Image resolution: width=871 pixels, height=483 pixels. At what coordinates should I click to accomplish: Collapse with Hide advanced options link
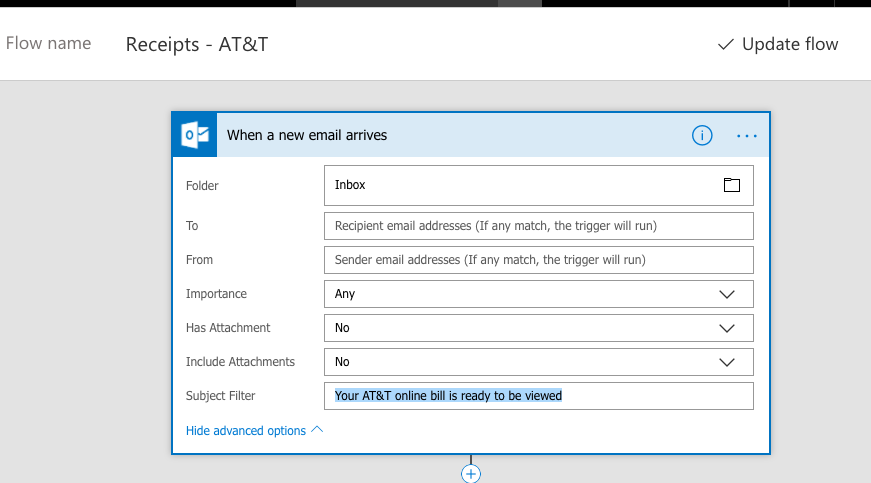254,431
